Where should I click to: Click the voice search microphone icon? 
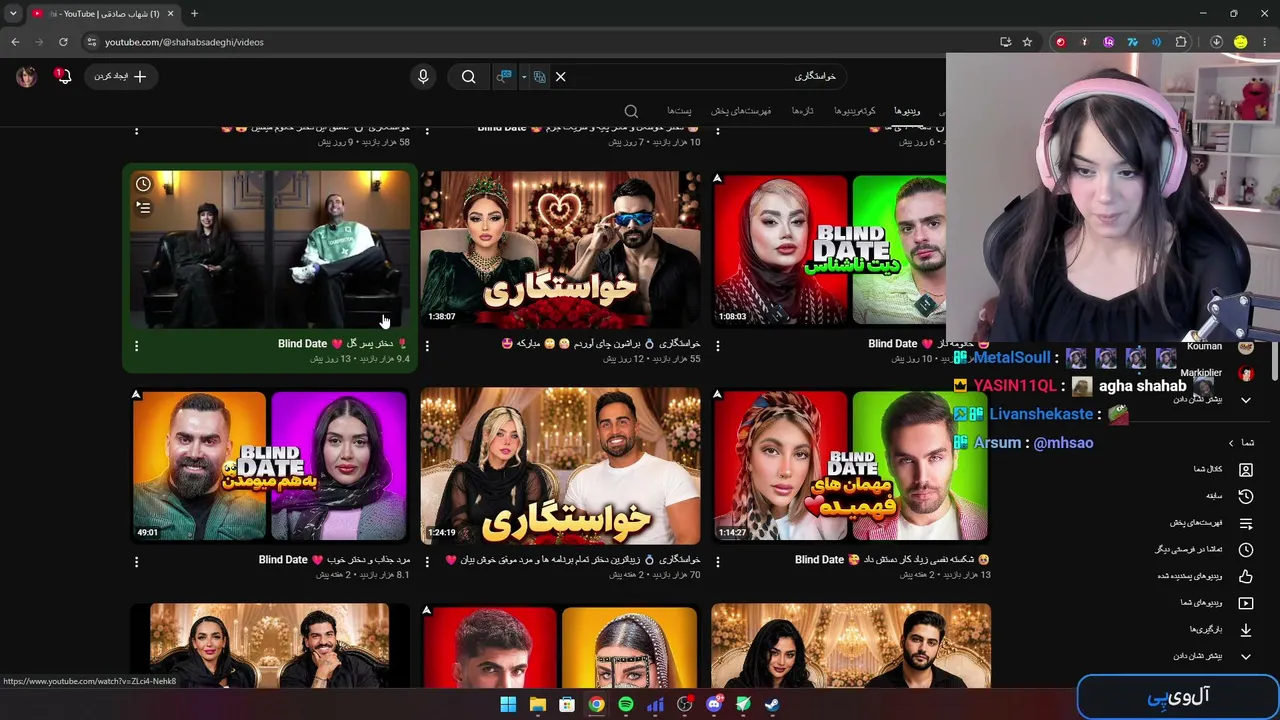[423, 77]
